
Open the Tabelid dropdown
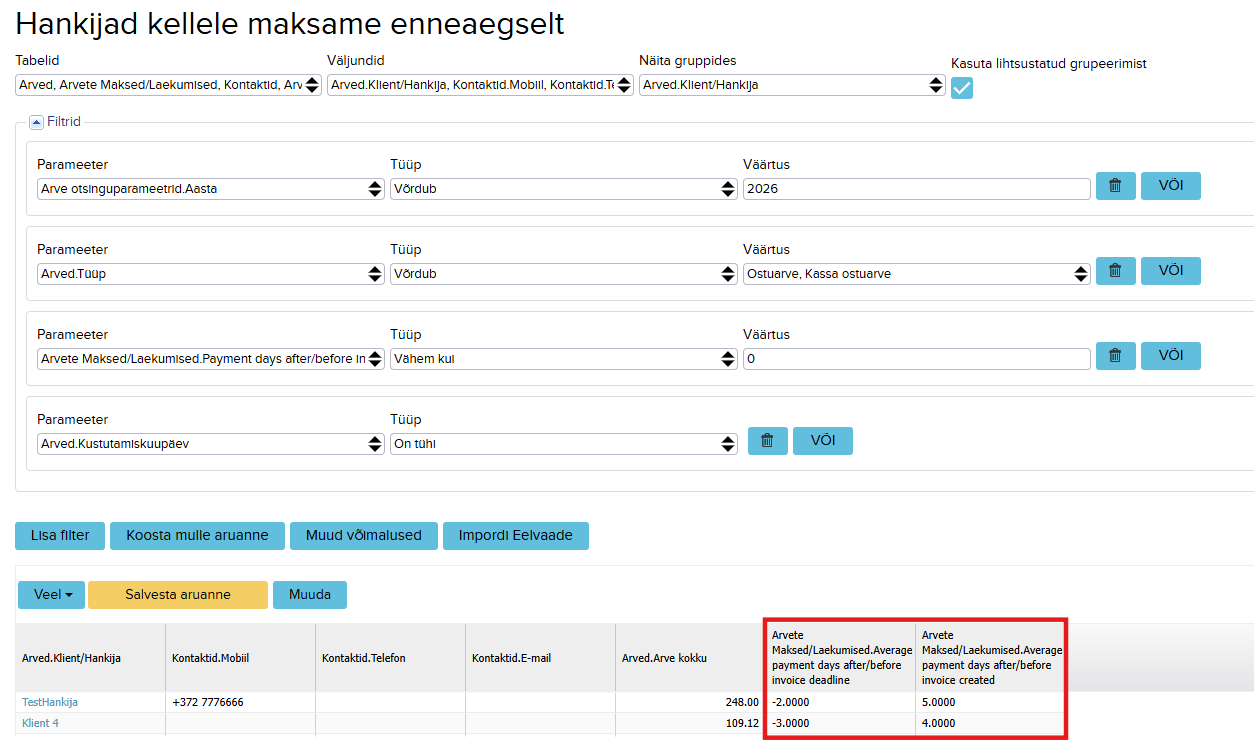168,85
